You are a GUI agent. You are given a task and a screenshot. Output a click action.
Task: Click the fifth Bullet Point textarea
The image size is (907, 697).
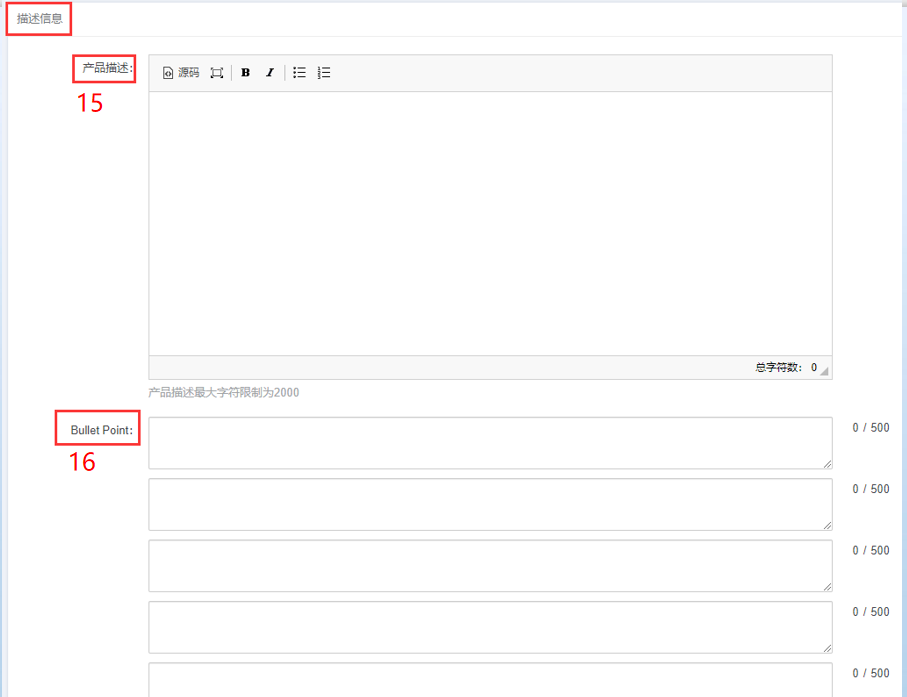click(491, 680)
